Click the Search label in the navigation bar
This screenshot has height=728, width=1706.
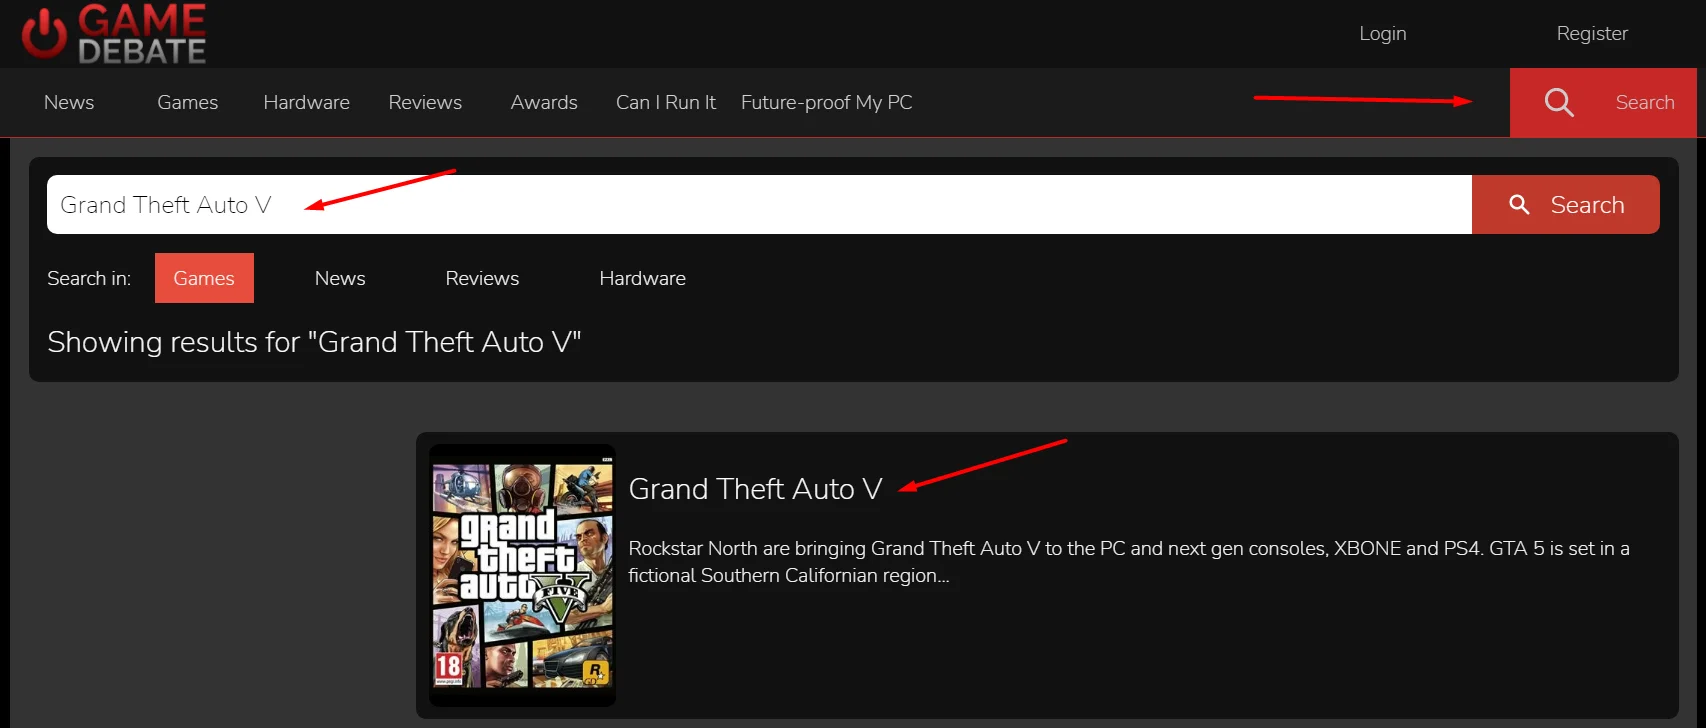[x=1645, y=102]
